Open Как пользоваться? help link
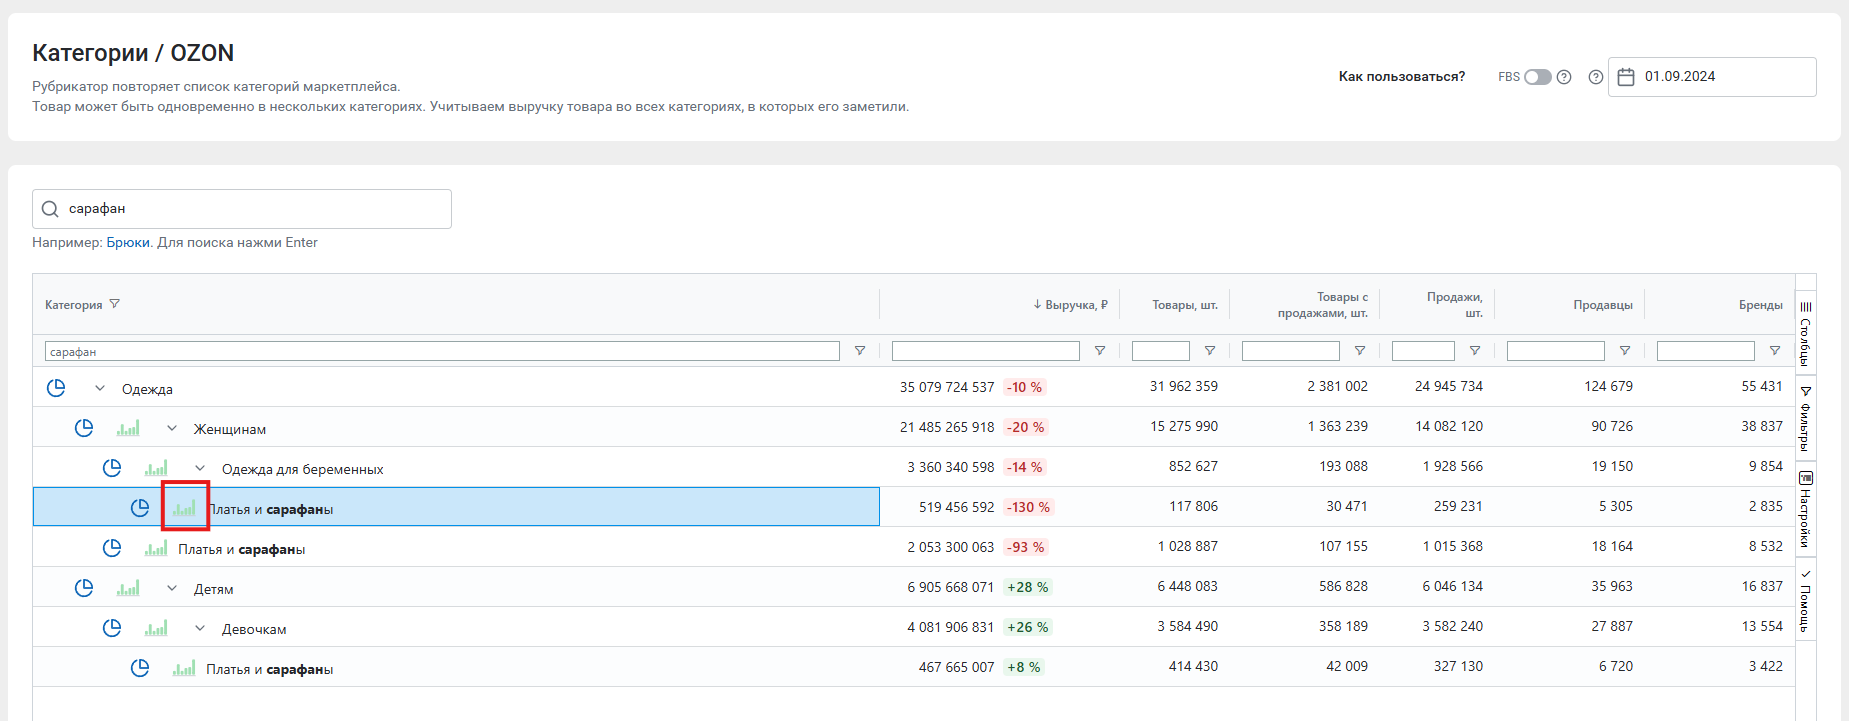Viewport: 1849px width, 721px height. [1402, 77]
